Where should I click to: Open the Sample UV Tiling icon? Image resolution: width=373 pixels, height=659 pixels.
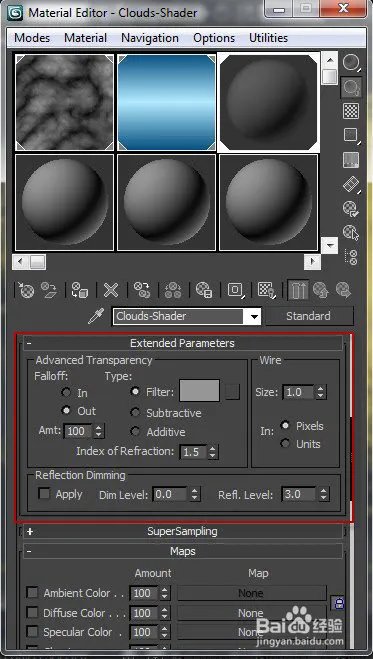(351, 135)
